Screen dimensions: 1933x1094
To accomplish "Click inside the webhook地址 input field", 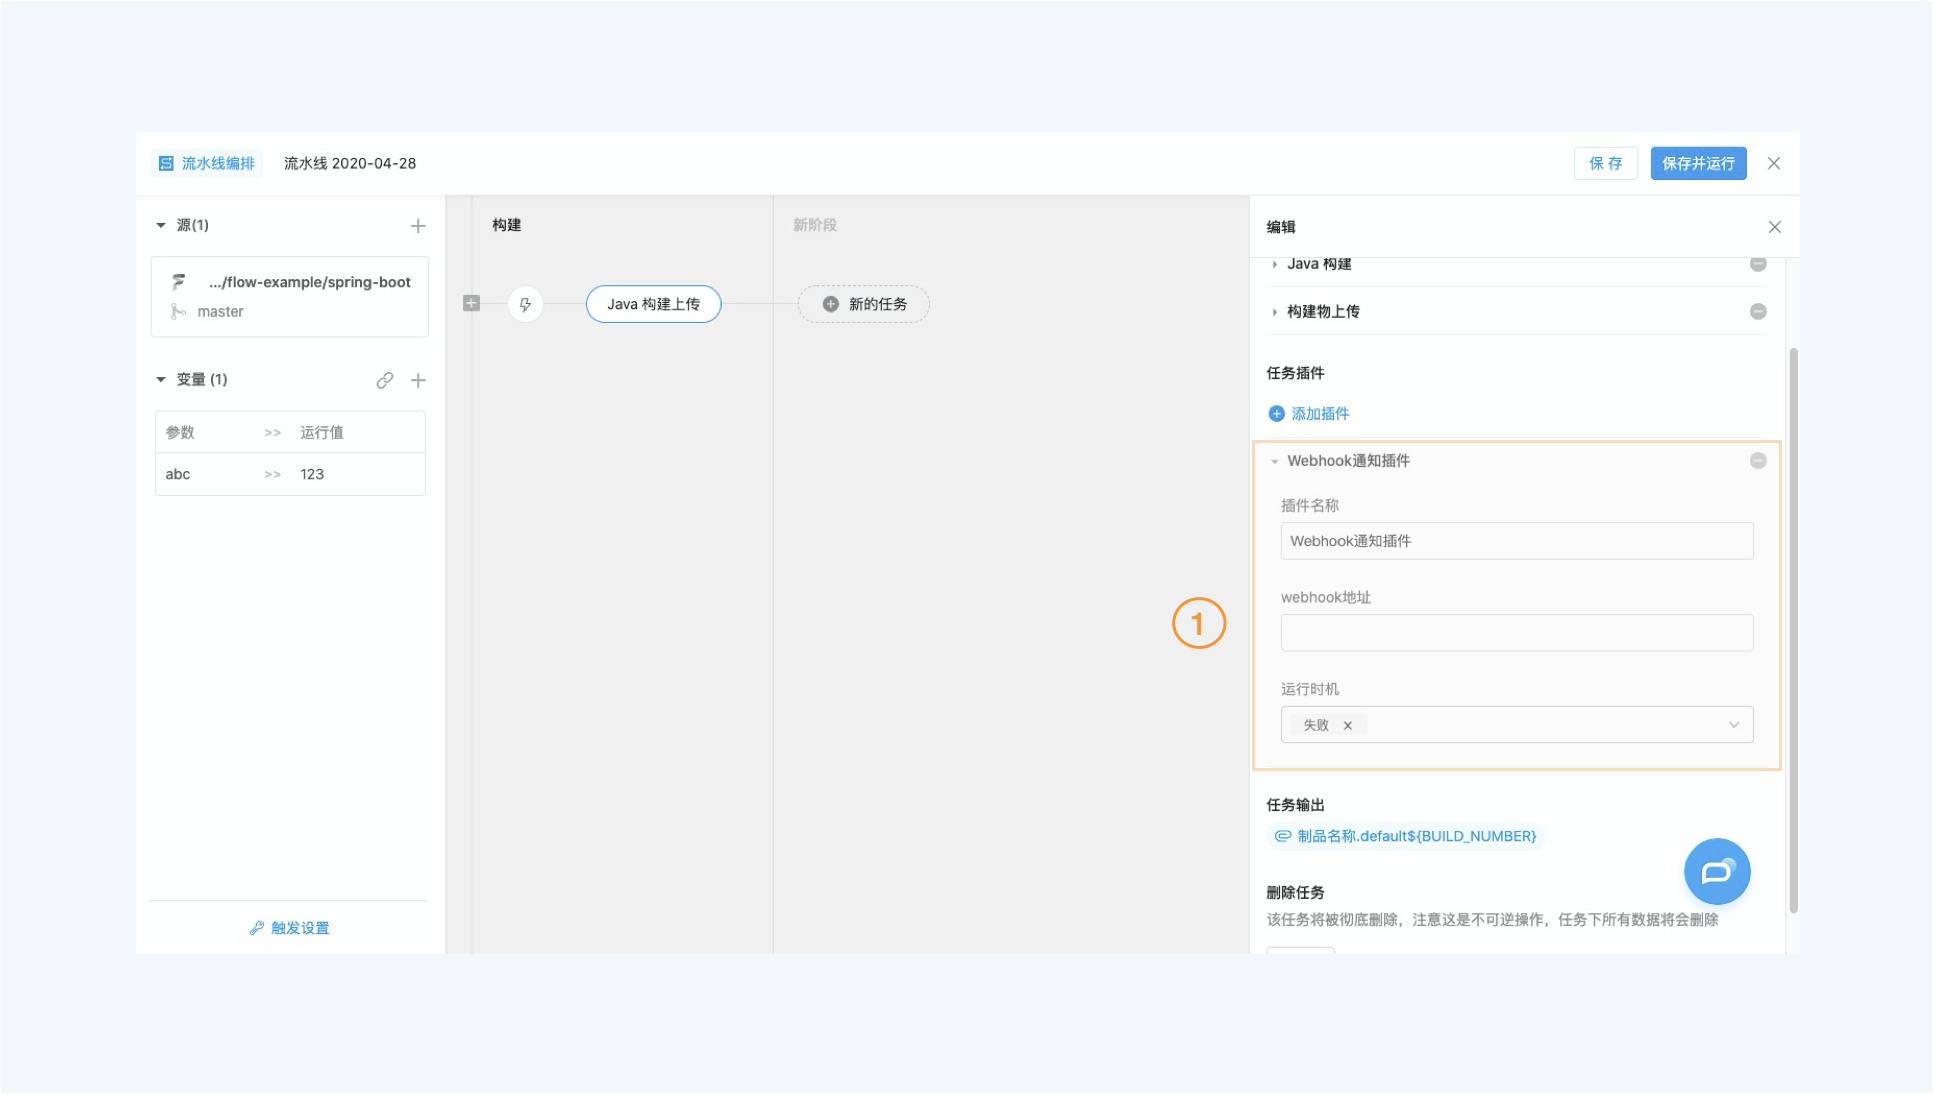I will pyautogui.click(x=1516, y=632).
